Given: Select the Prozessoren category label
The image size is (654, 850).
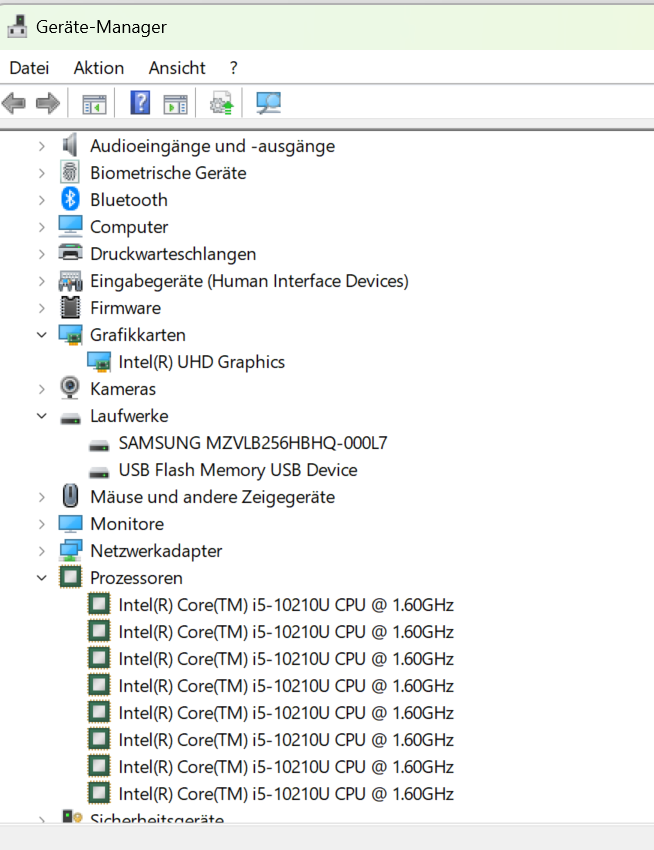Looking at the screenshot, I should pyautogui.click(x=136, y=578).
